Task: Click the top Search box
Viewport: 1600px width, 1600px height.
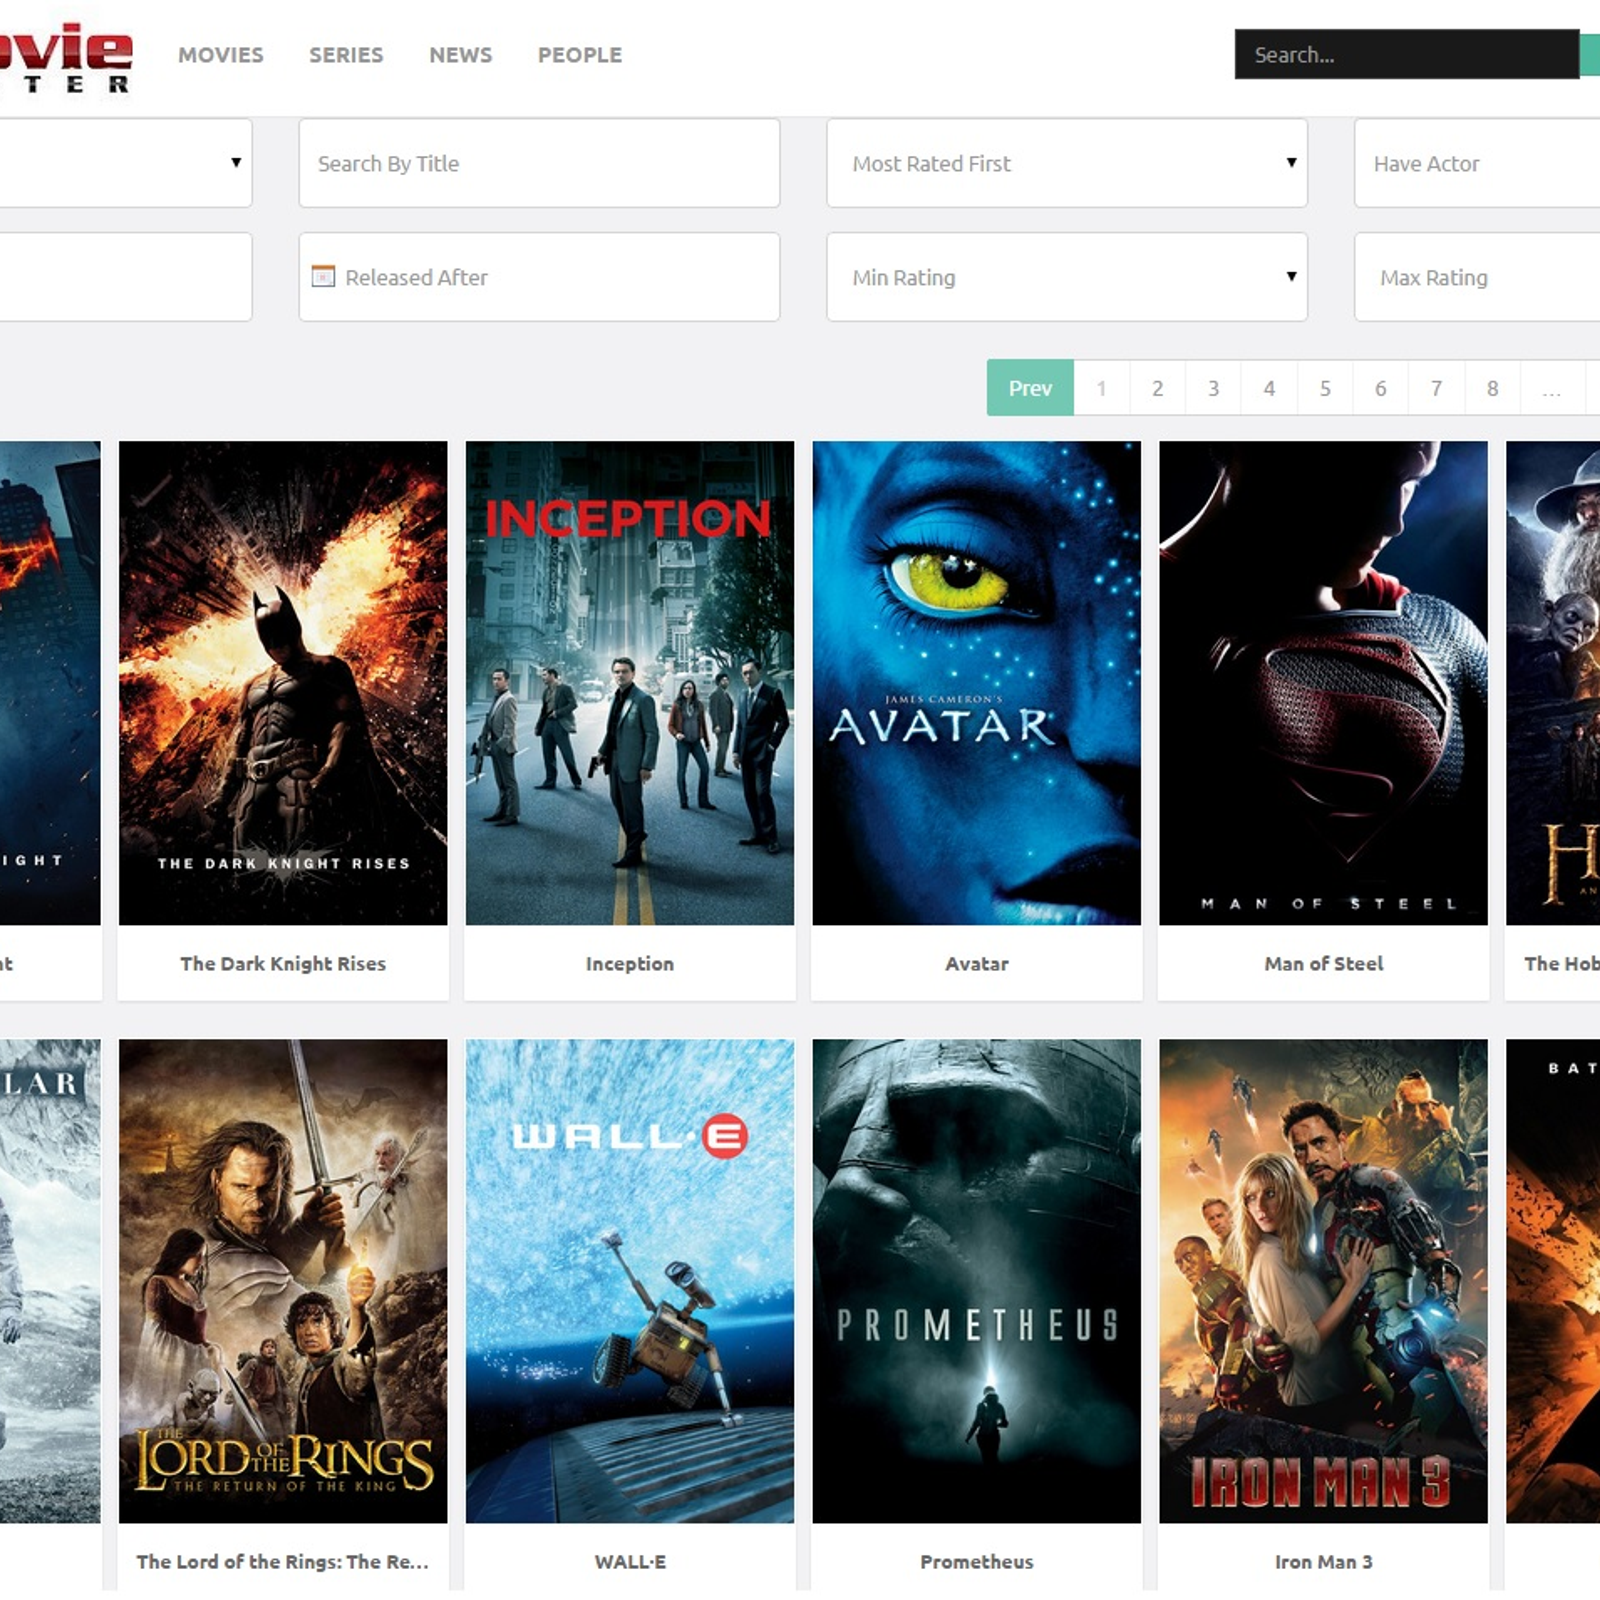Action: tap(1406, 54)
